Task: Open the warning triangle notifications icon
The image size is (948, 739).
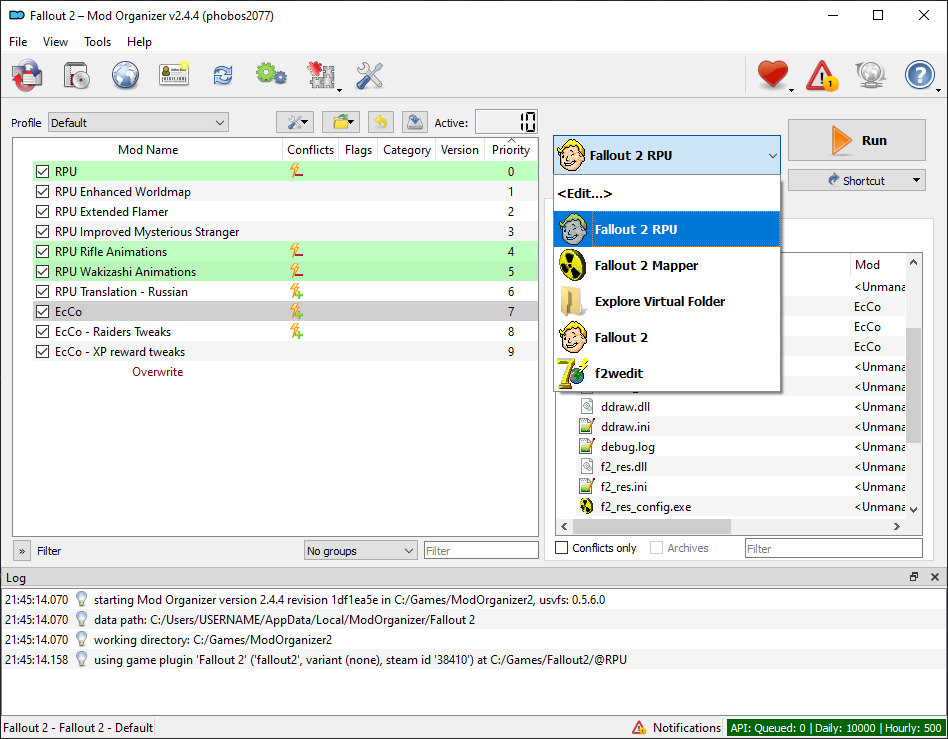Action: click(821, 76)
